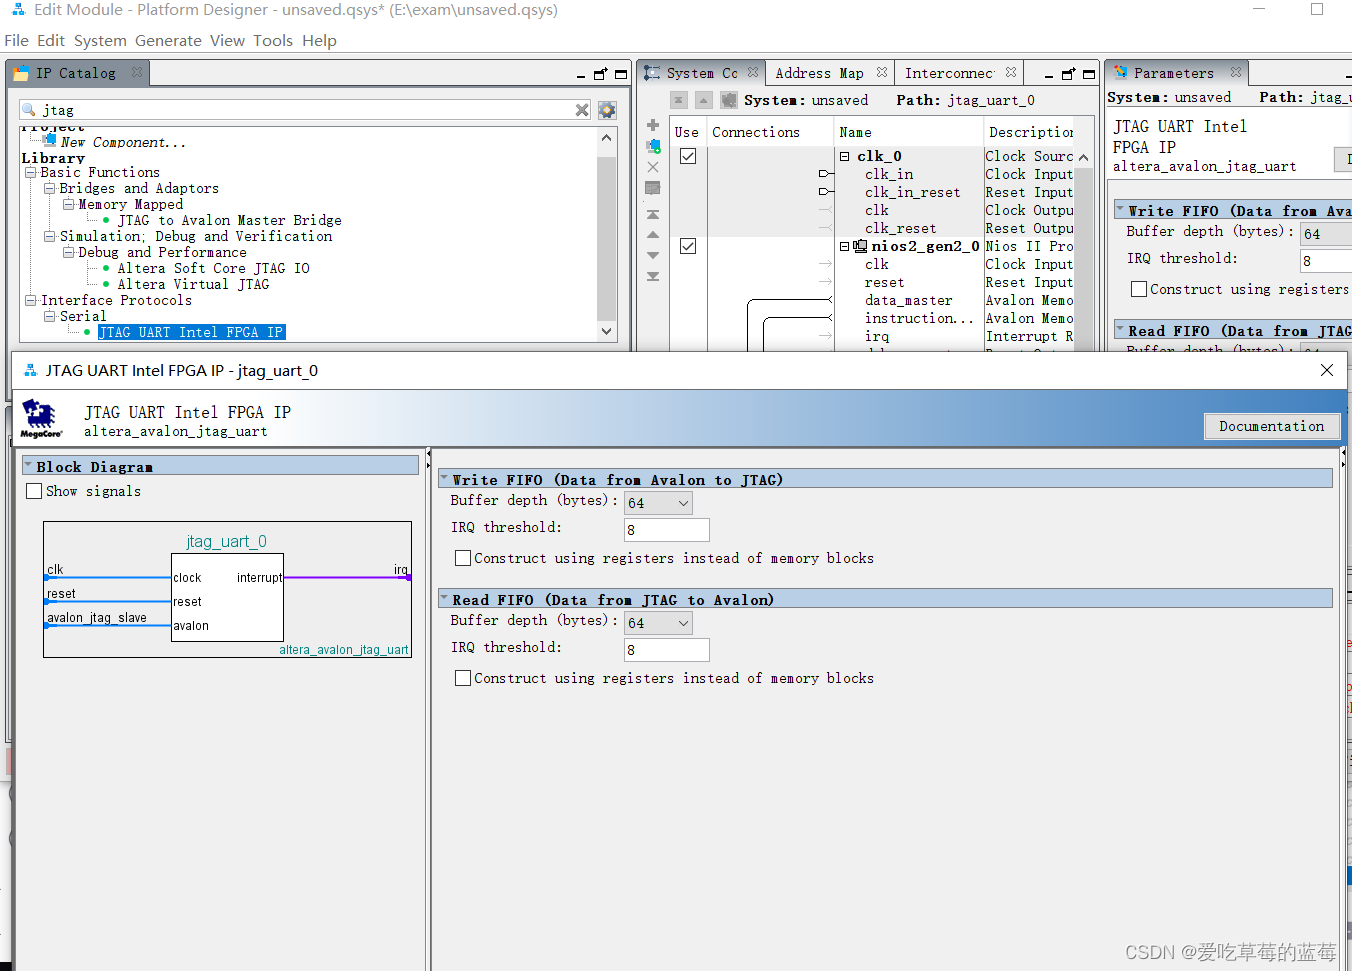The height and width of the screenshot is (971, 1352).
Task: Maximize the System Contents panel
Action: [x=1089, y=74]
